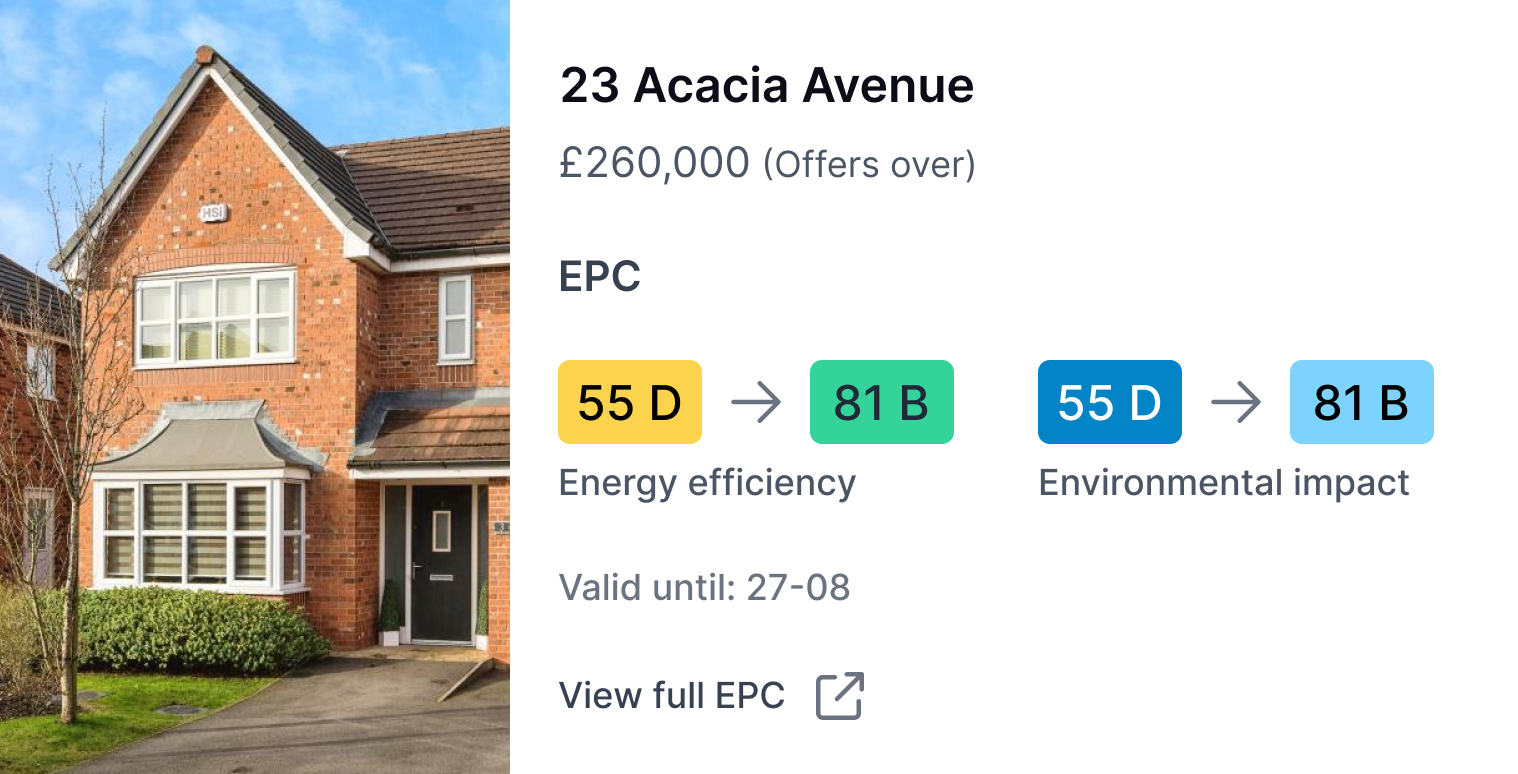Open the external link icon beside View full EPC
The width and height of the screenshot is (1518, 774).
click(839, 696)
